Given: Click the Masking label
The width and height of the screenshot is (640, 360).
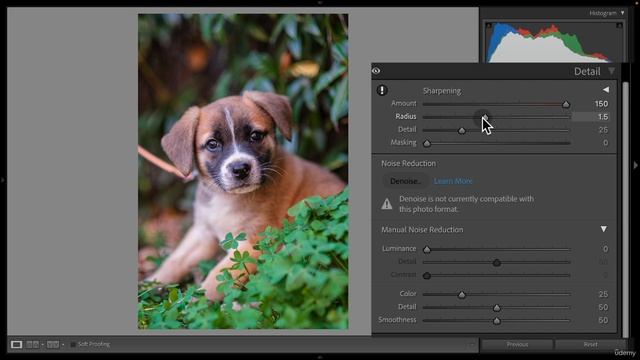Looking at the screenshot, I should coord(403,142).
